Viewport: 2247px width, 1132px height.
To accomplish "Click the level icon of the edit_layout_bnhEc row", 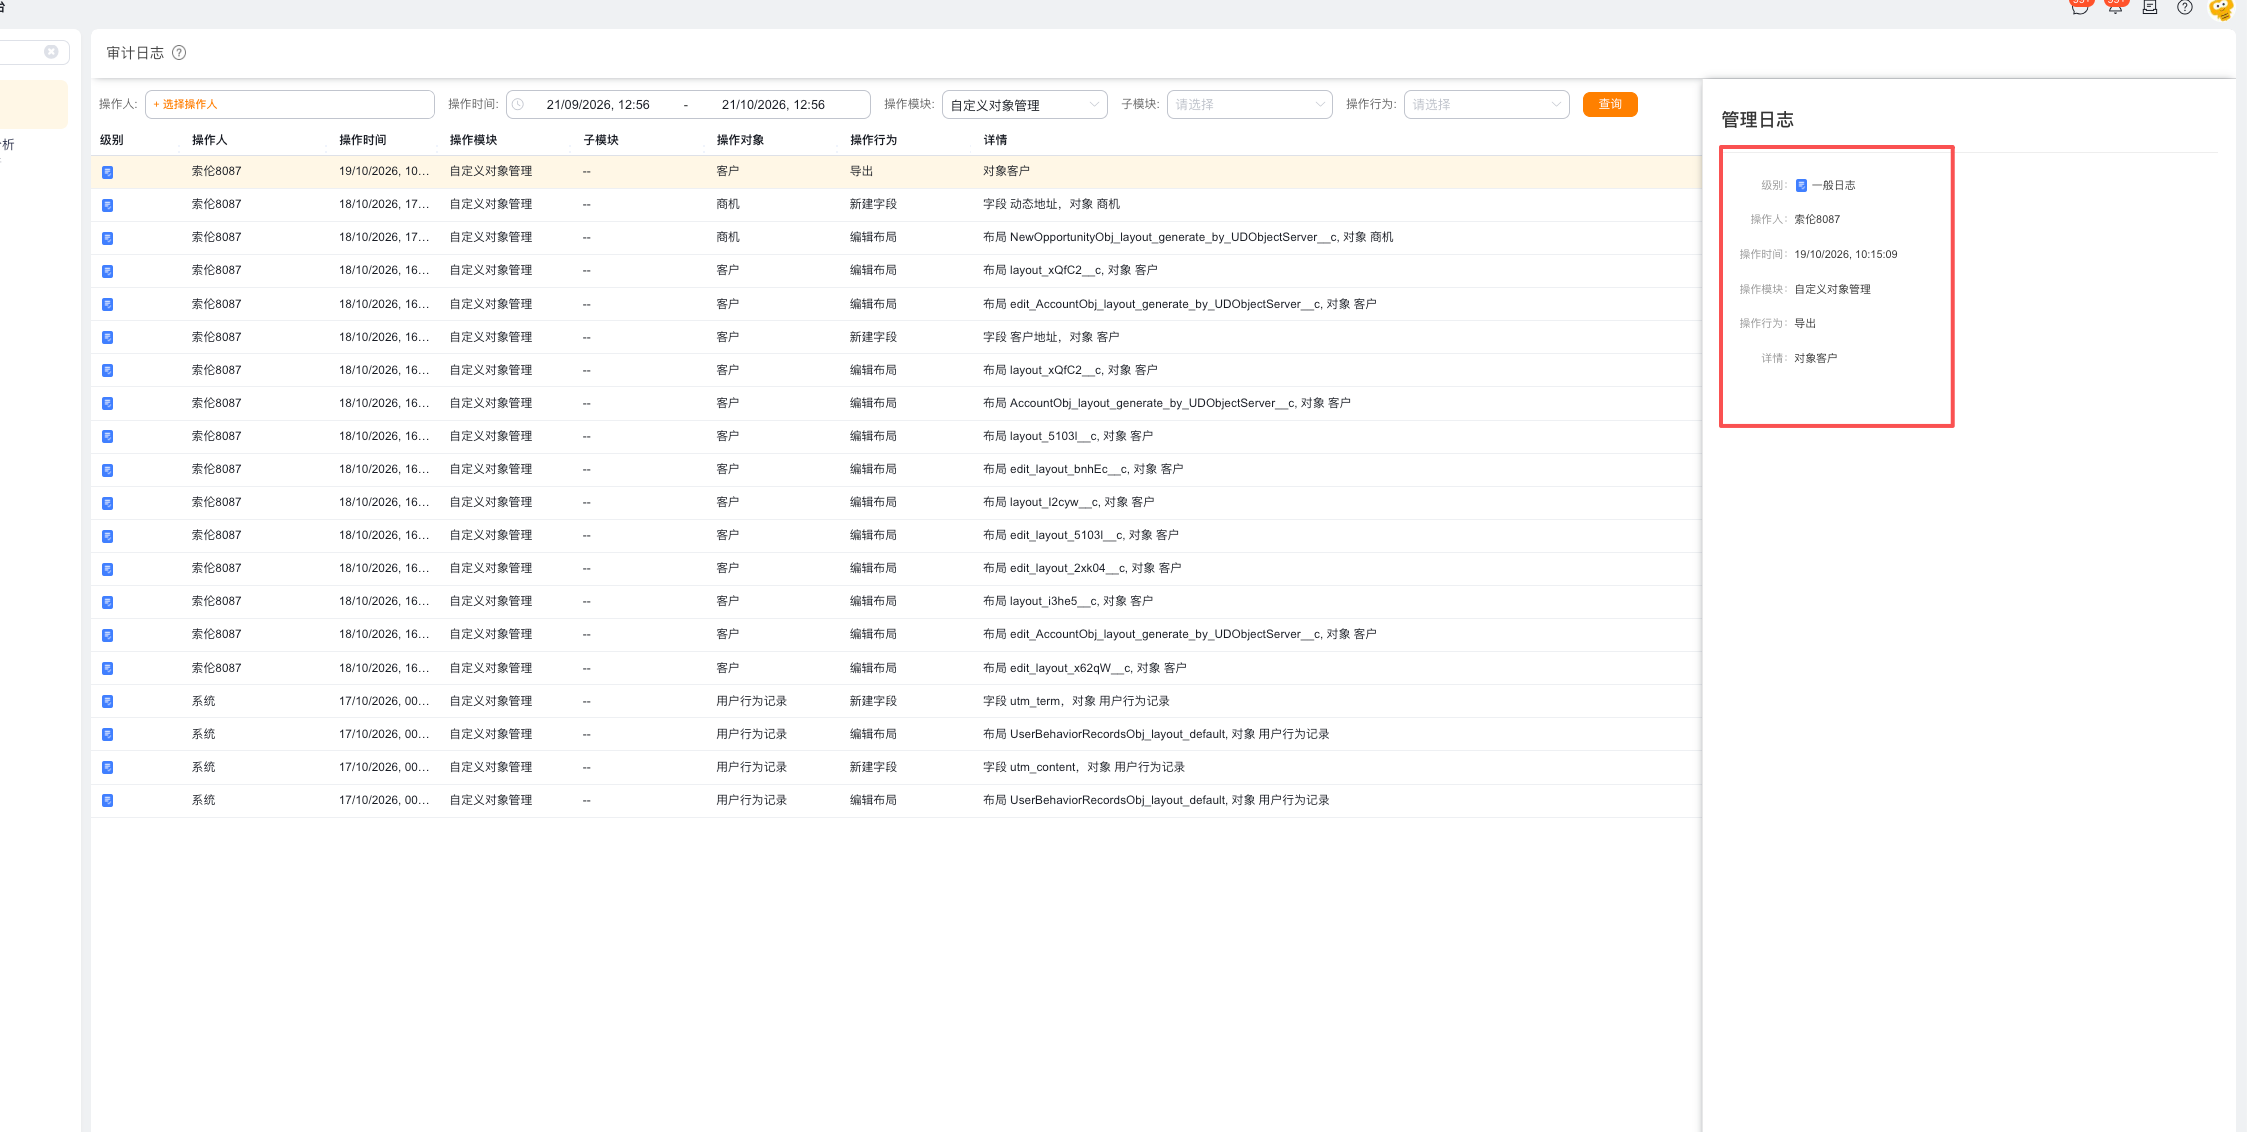I will coord(107,470).
